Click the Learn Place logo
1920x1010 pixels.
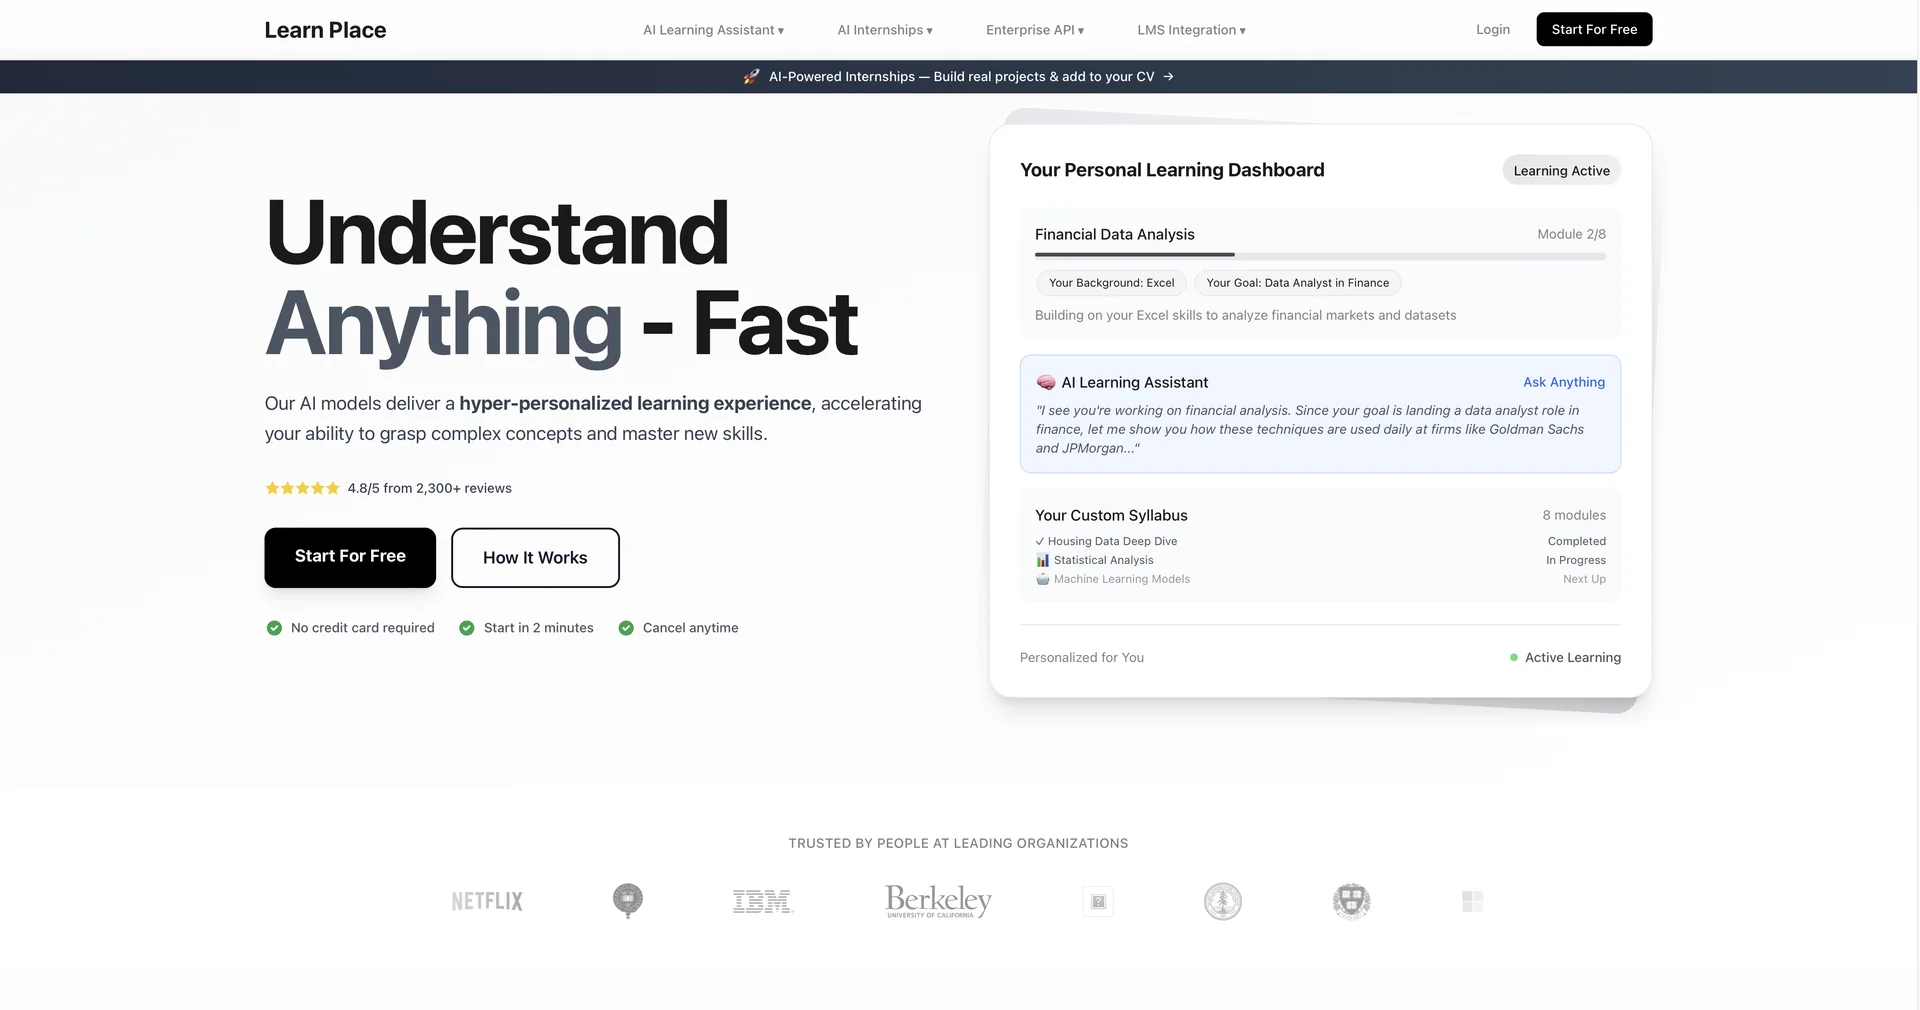pos(325,29)
